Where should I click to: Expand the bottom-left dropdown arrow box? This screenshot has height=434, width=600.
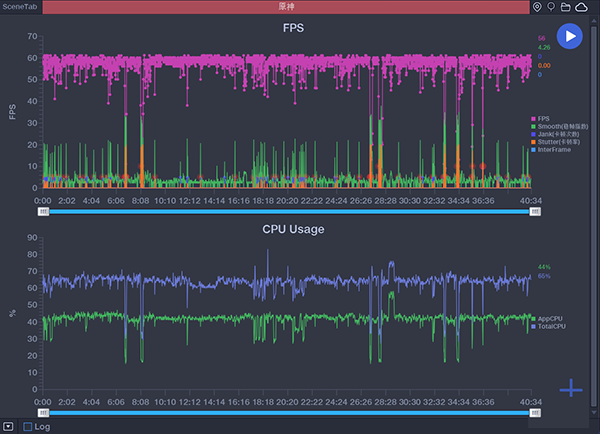8,427
